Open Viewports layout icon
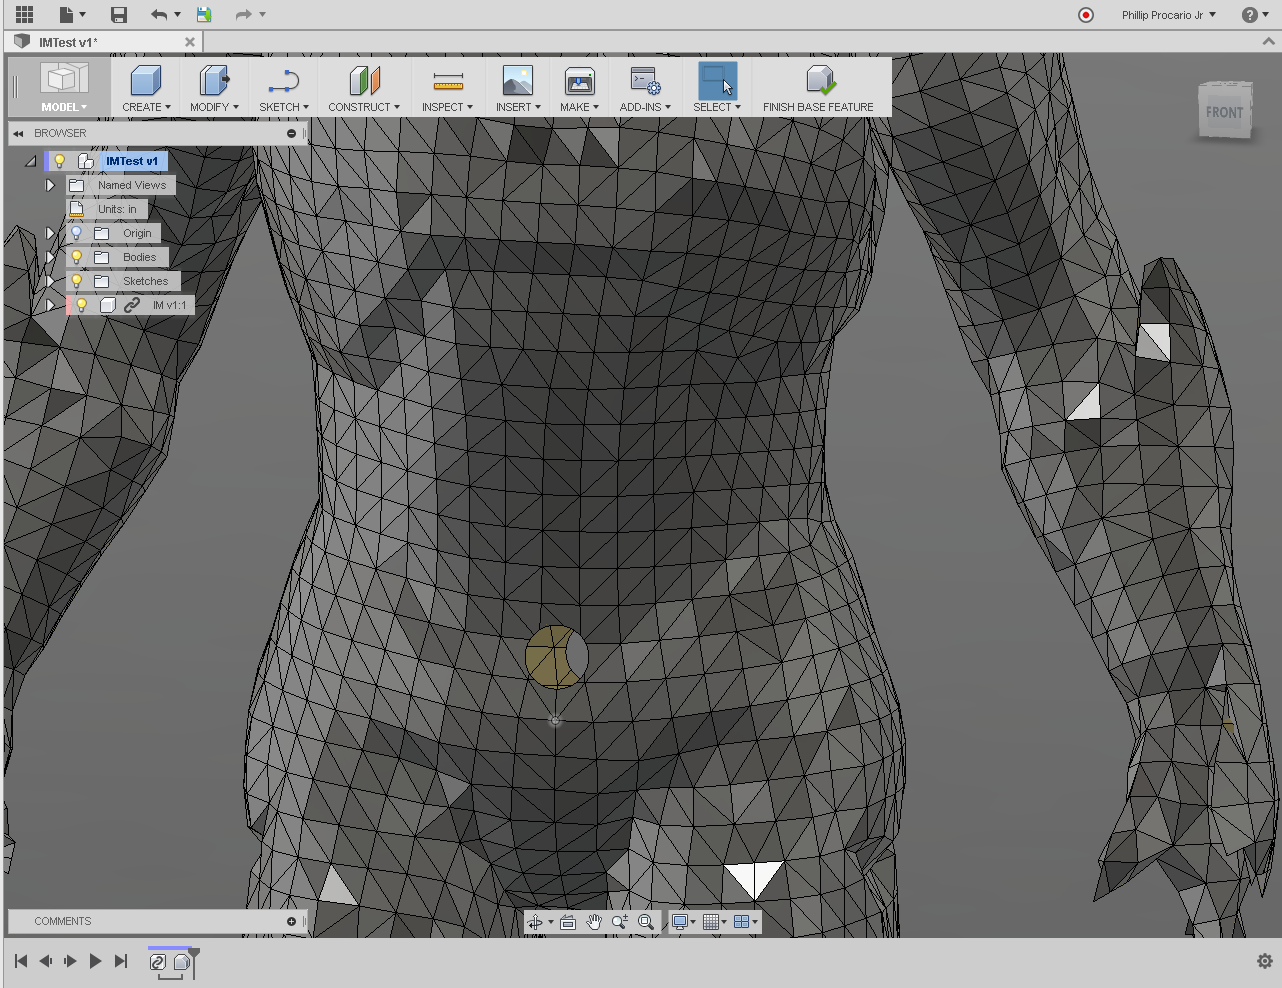The width and height of the screenshot is (1282, 988). click(742, 922)
